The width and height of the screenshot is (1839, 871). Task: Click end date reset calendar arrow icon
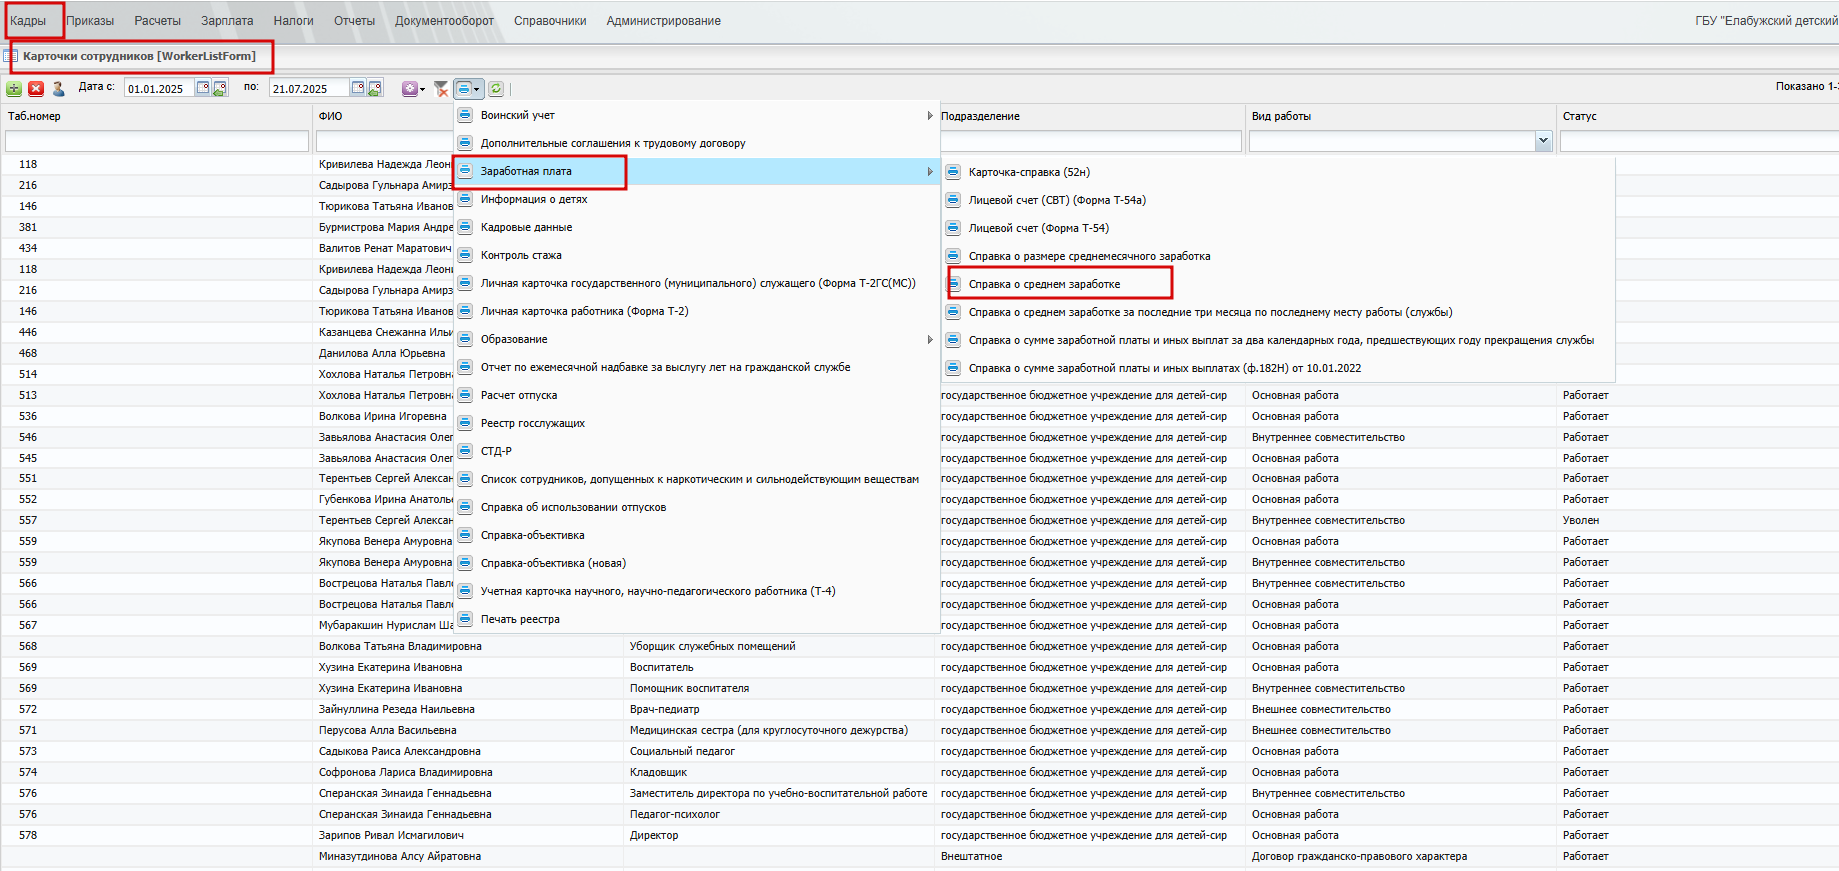click(x=375, y=88)
